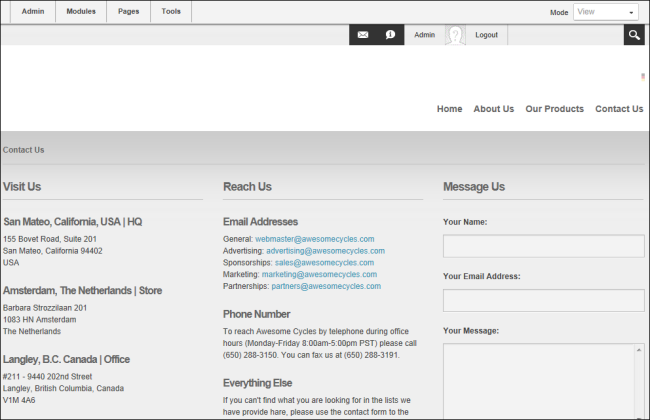This screenshot has height=420, width=650.
Task: Open the messages envelope icon
Action: click(363, 35)
